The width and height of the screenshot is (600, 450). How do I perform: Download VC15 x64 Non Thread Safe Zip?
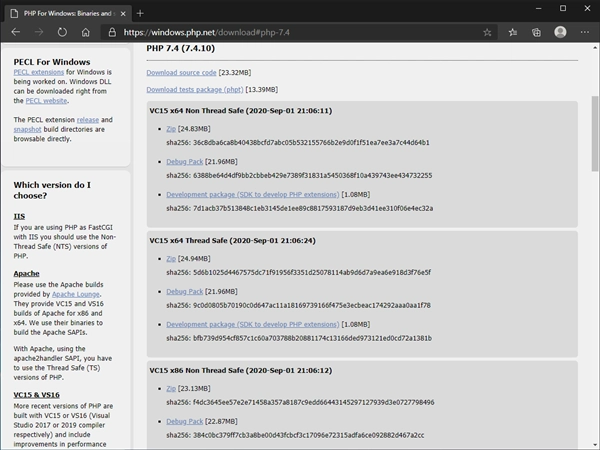pyautogui.click(x=171, y=129)
